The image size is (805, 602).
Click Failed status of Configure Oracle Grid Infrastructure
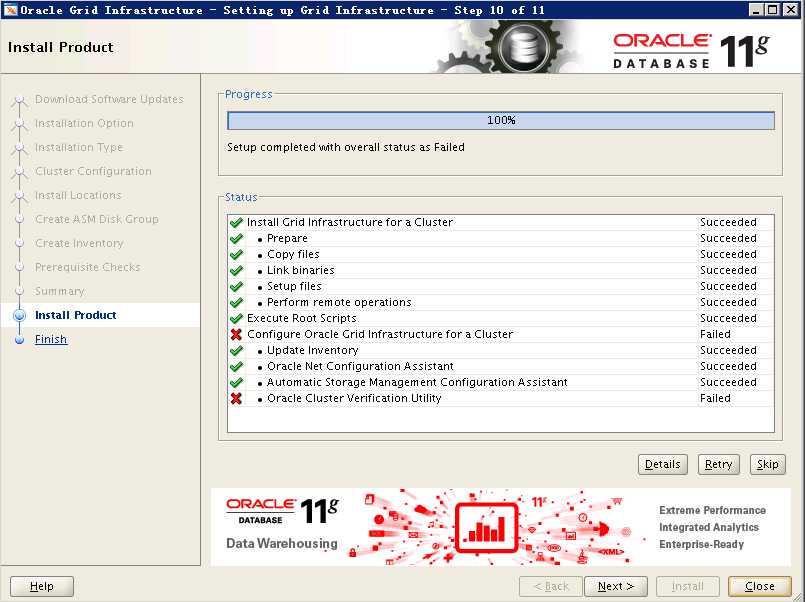(x=715, y=334)
